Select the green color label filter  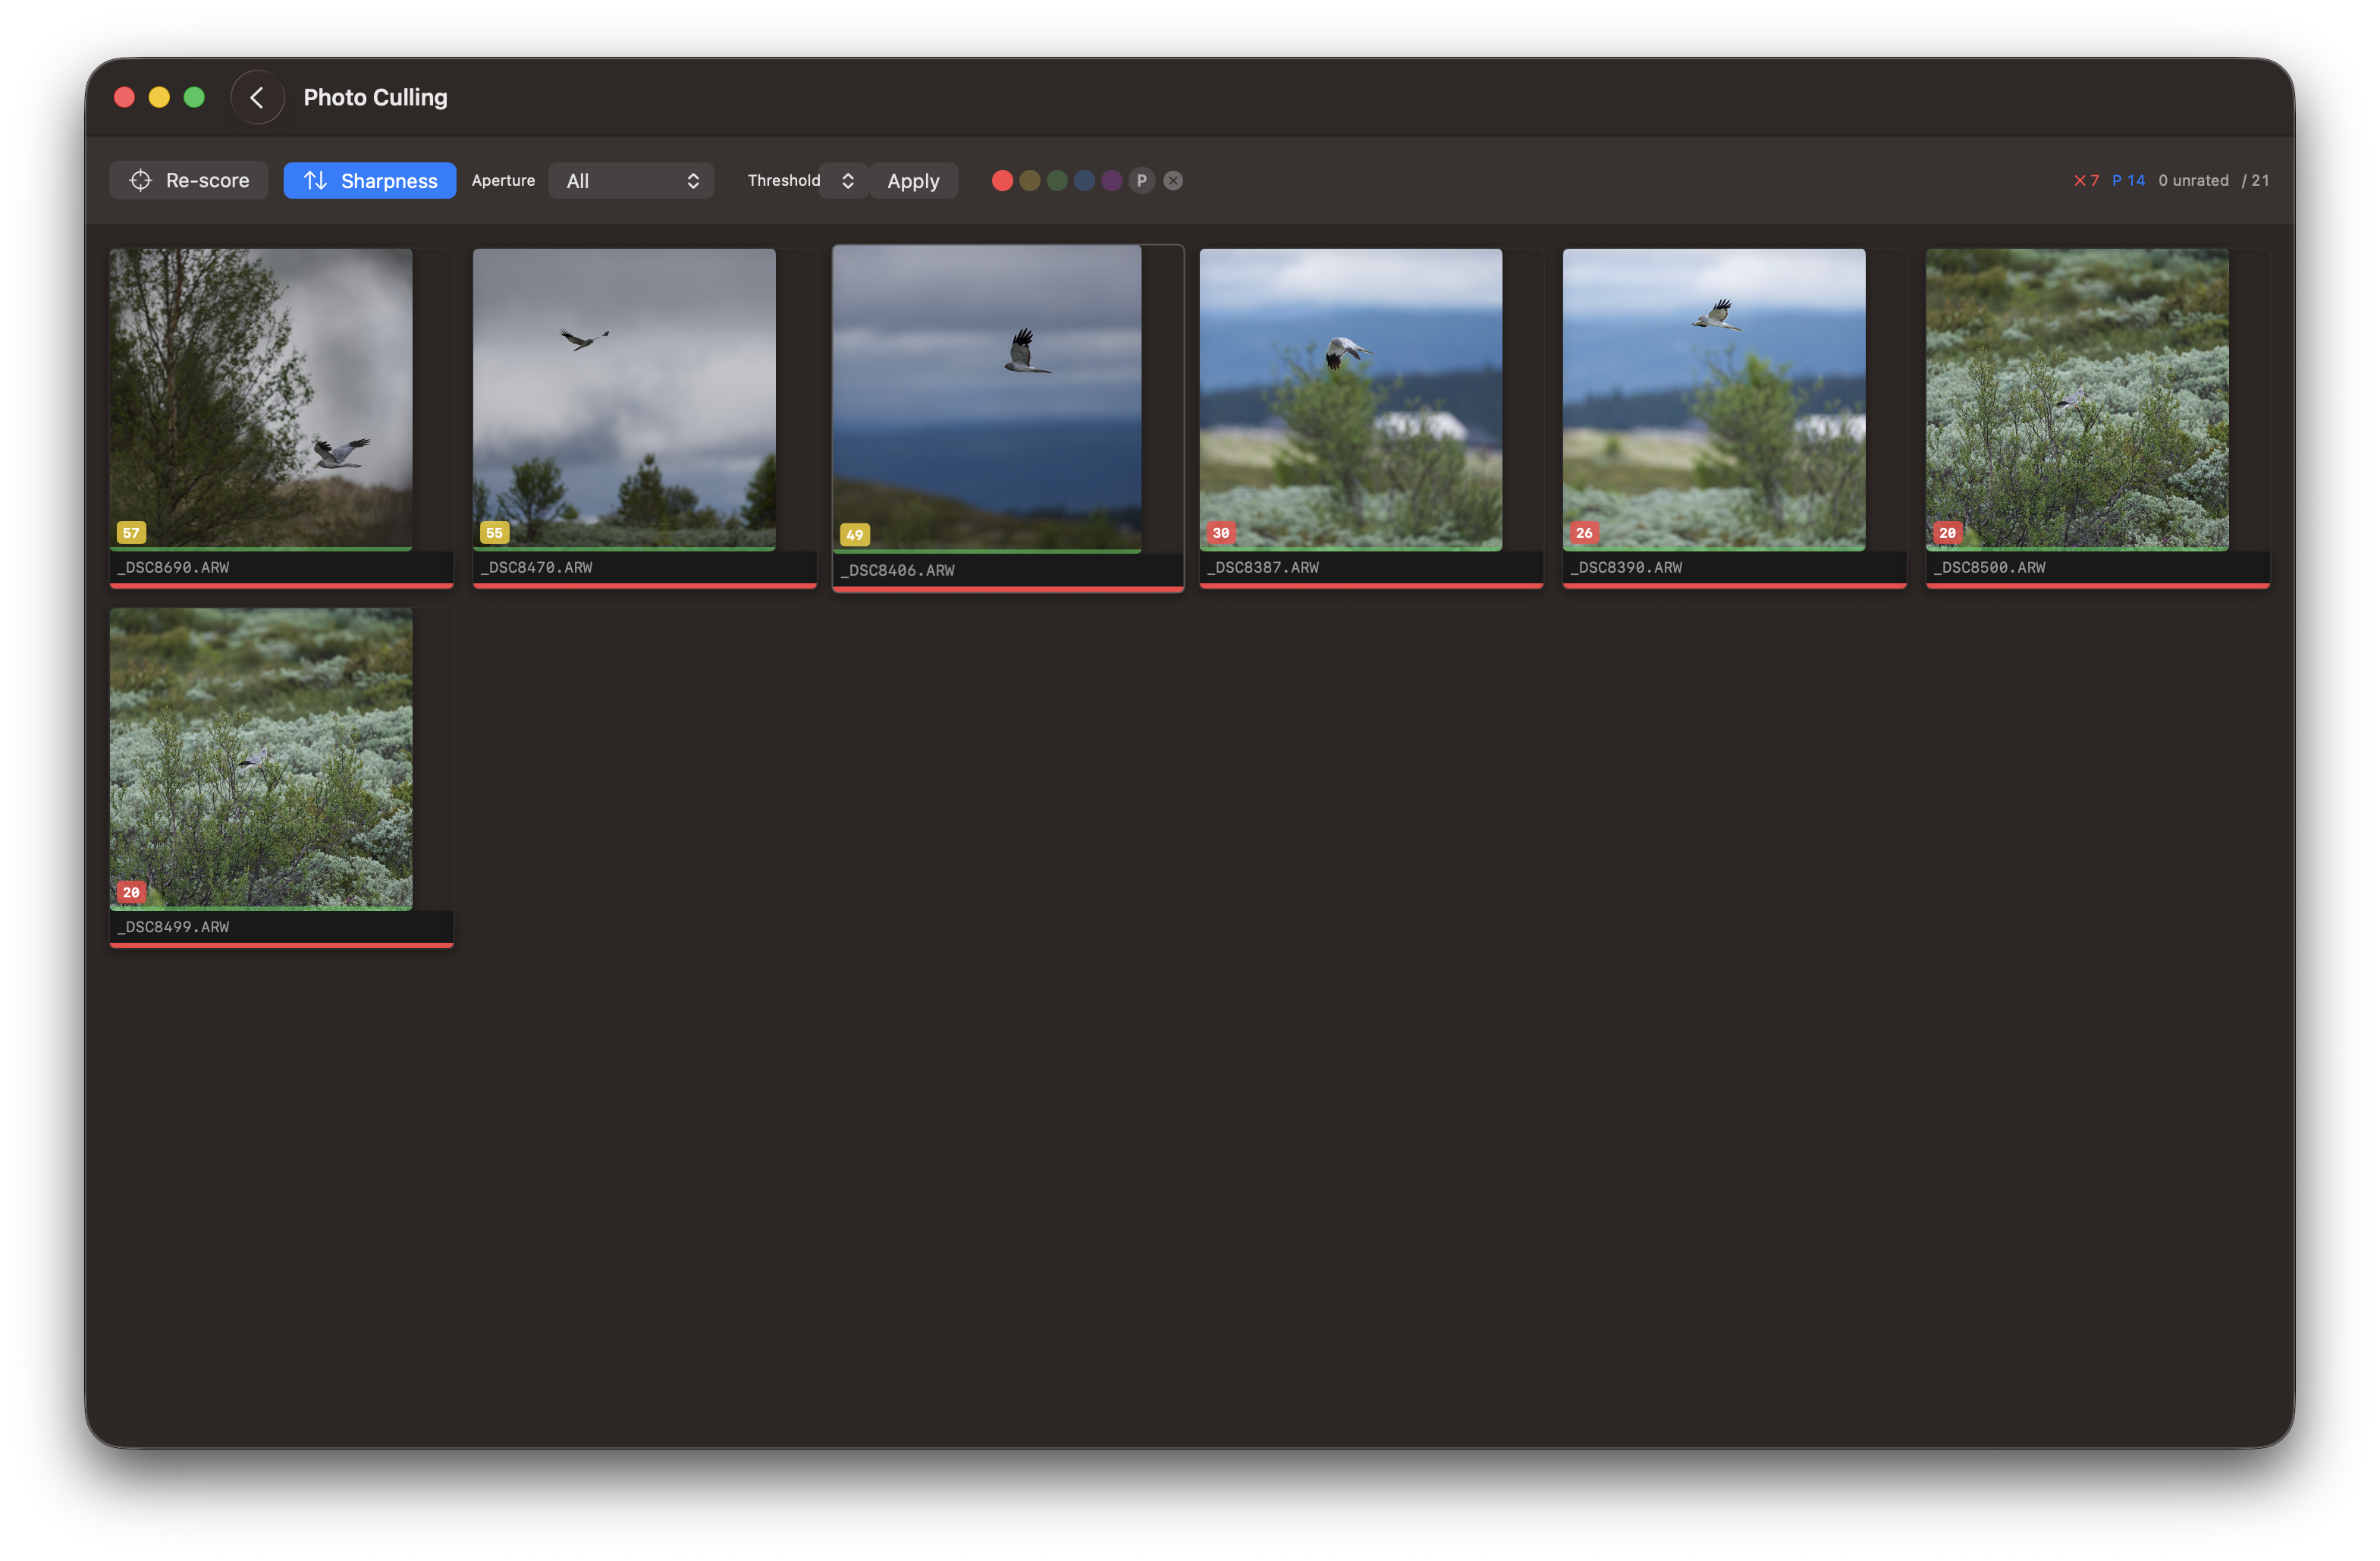[x=1057, y=180]
